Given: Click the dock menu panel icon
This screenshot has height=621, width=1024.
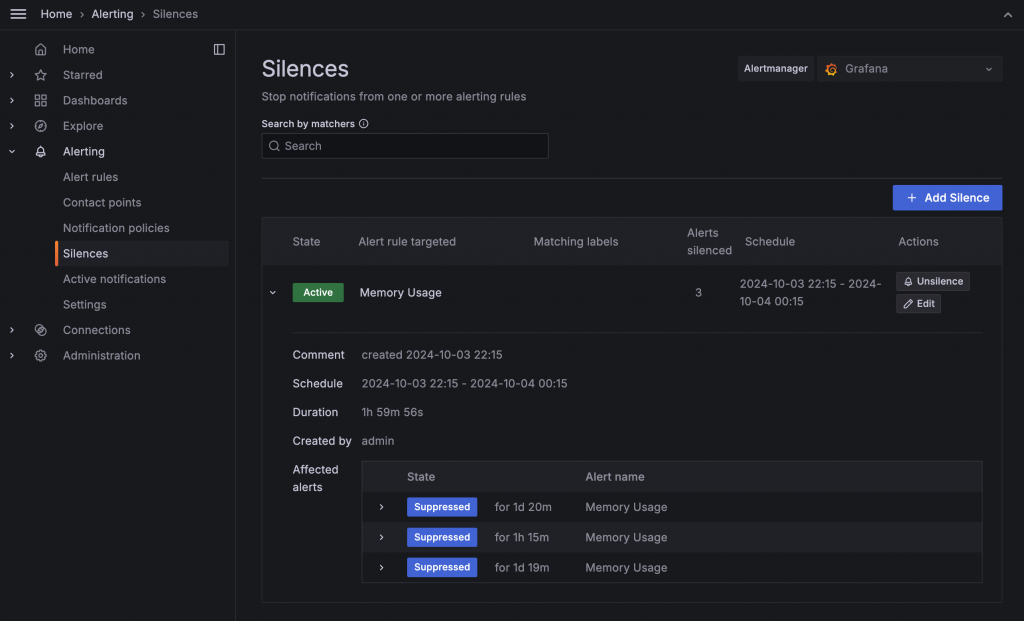Looking at the screenshot, I should click(219, 49).
